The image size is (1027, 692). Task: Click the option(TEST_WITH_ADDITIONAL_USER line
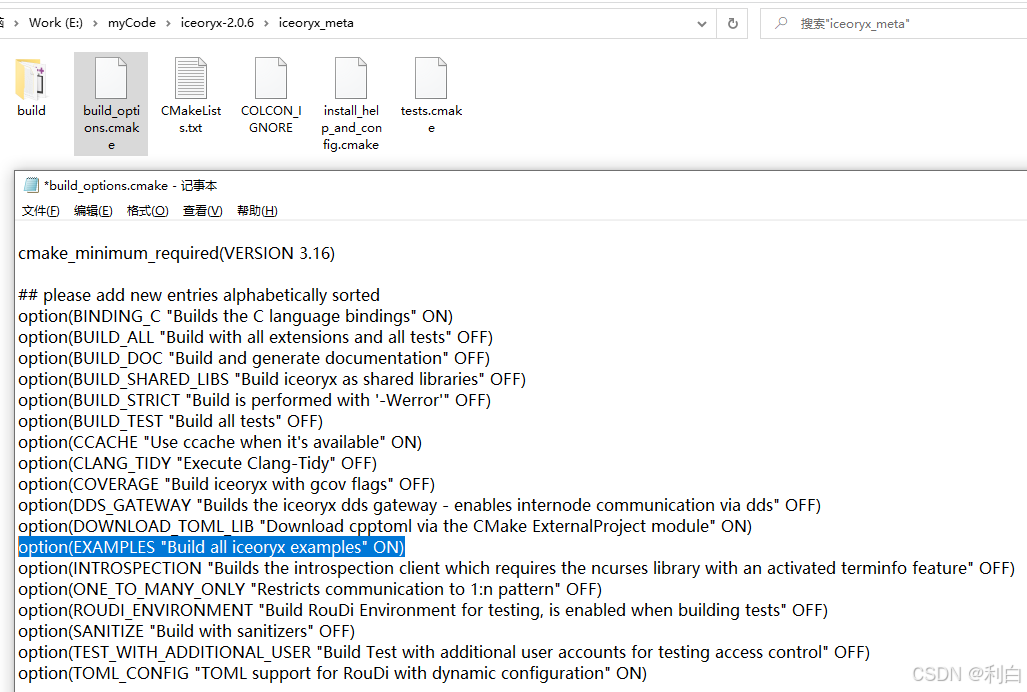[444, 651]
